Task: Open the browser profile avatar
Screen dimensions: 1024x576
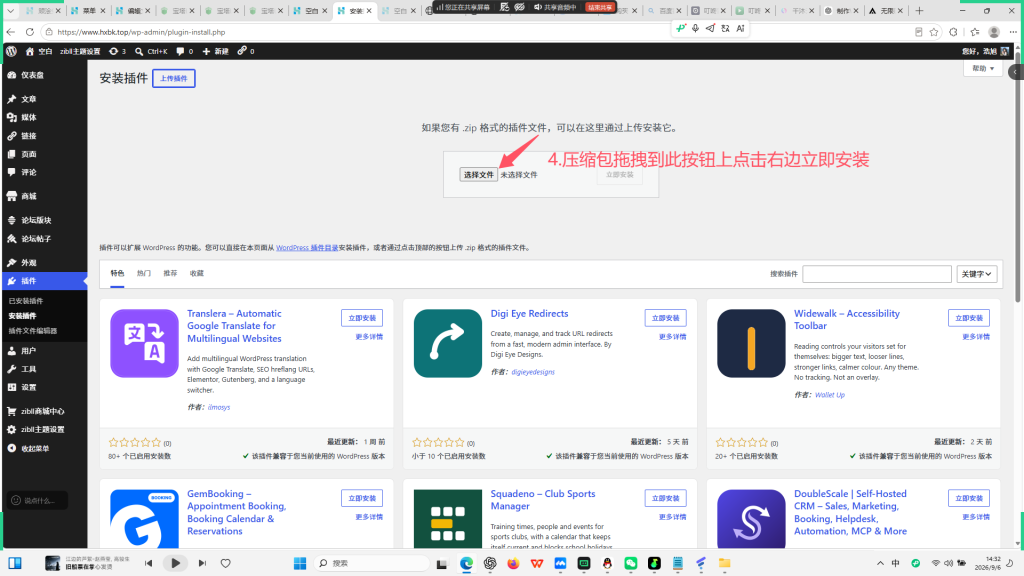Action: [994, 32]
